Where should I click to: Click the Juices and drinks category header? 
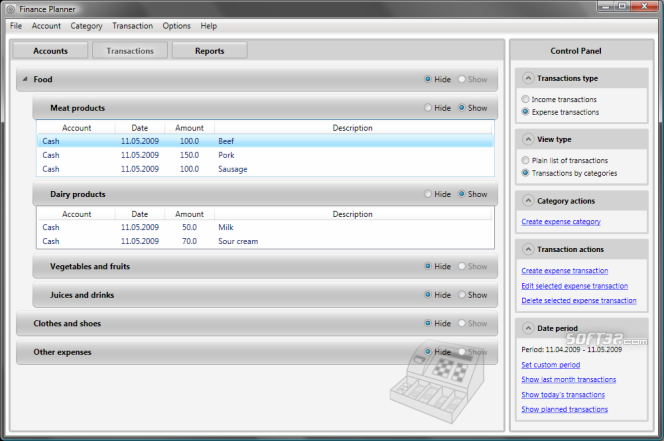pos(265,295)
